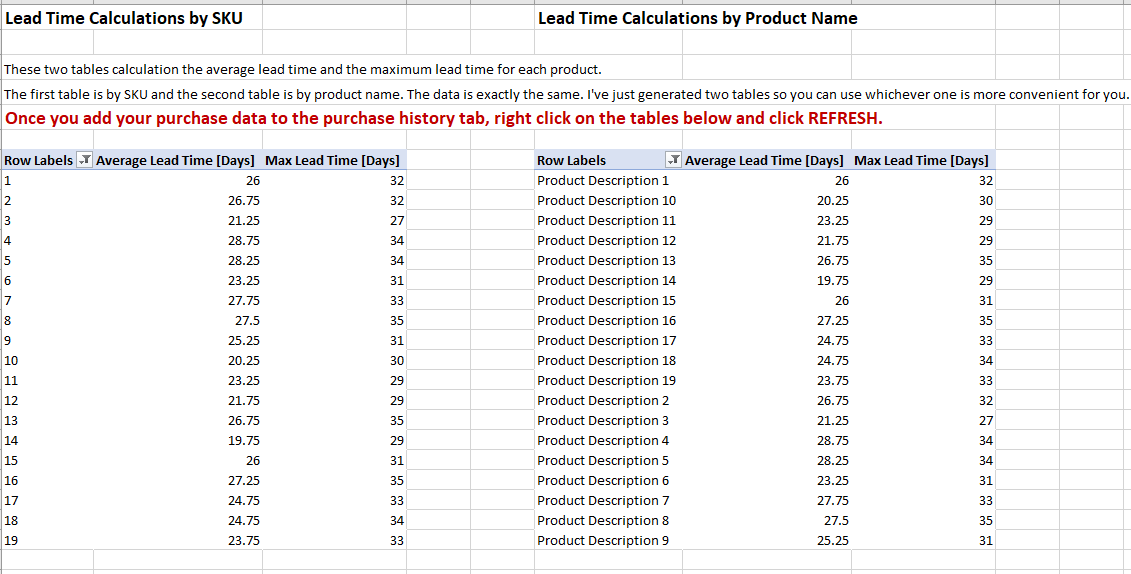Select the SKU table 'Max Lead Time [Days]' header
The height and width of the screenshot is (574, 1131).
coord(333,161)
